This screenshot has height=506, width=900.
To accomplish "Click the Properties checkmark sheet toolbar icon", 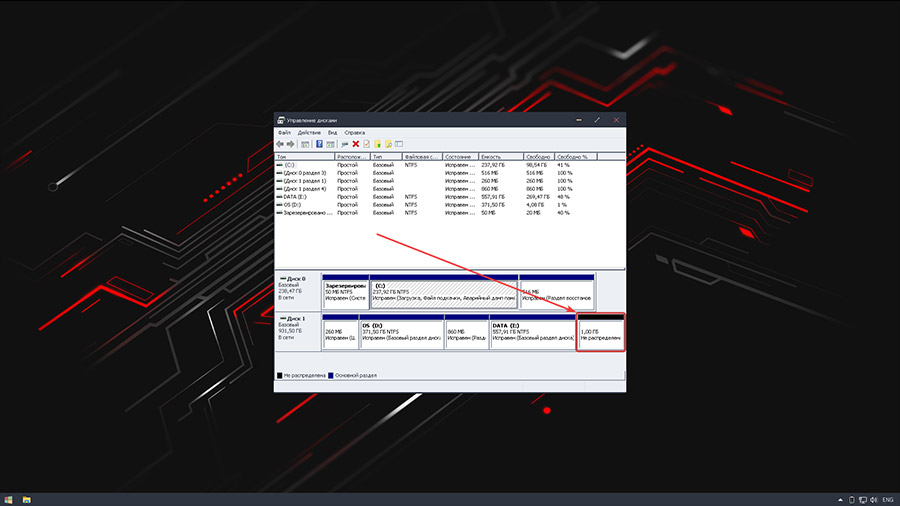I will pyautogui.click(x=366, y=144).
